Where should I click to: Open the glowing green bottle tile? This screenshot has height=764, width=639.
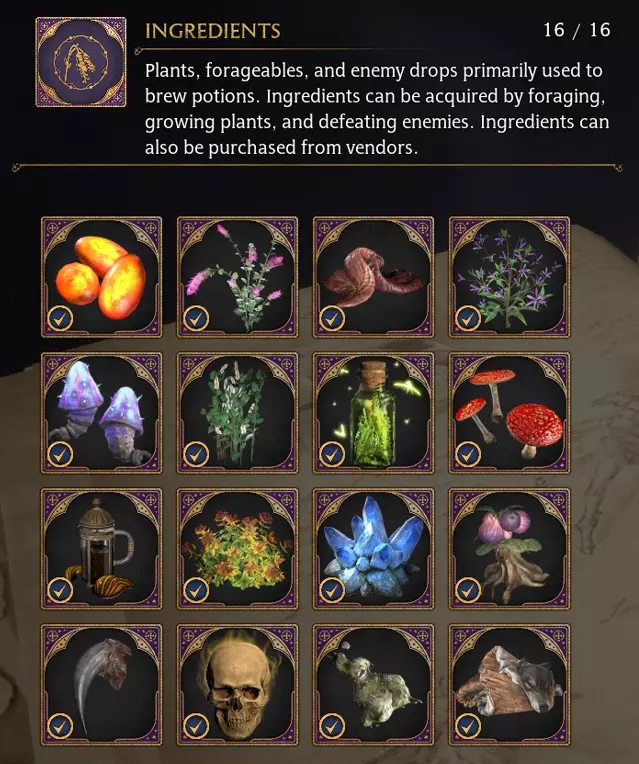pos(373,413)
